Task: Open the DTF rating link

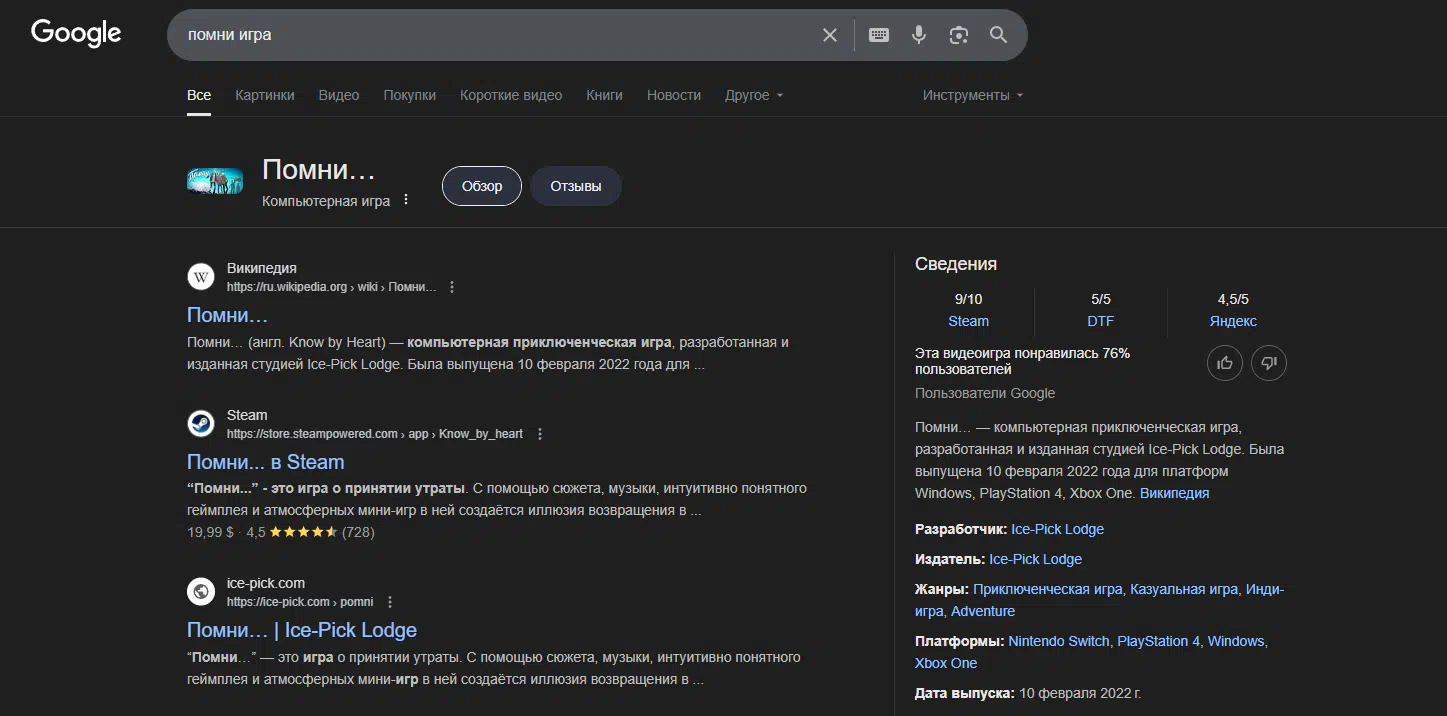Action: pyautogui.click(x=1101, y=321)
